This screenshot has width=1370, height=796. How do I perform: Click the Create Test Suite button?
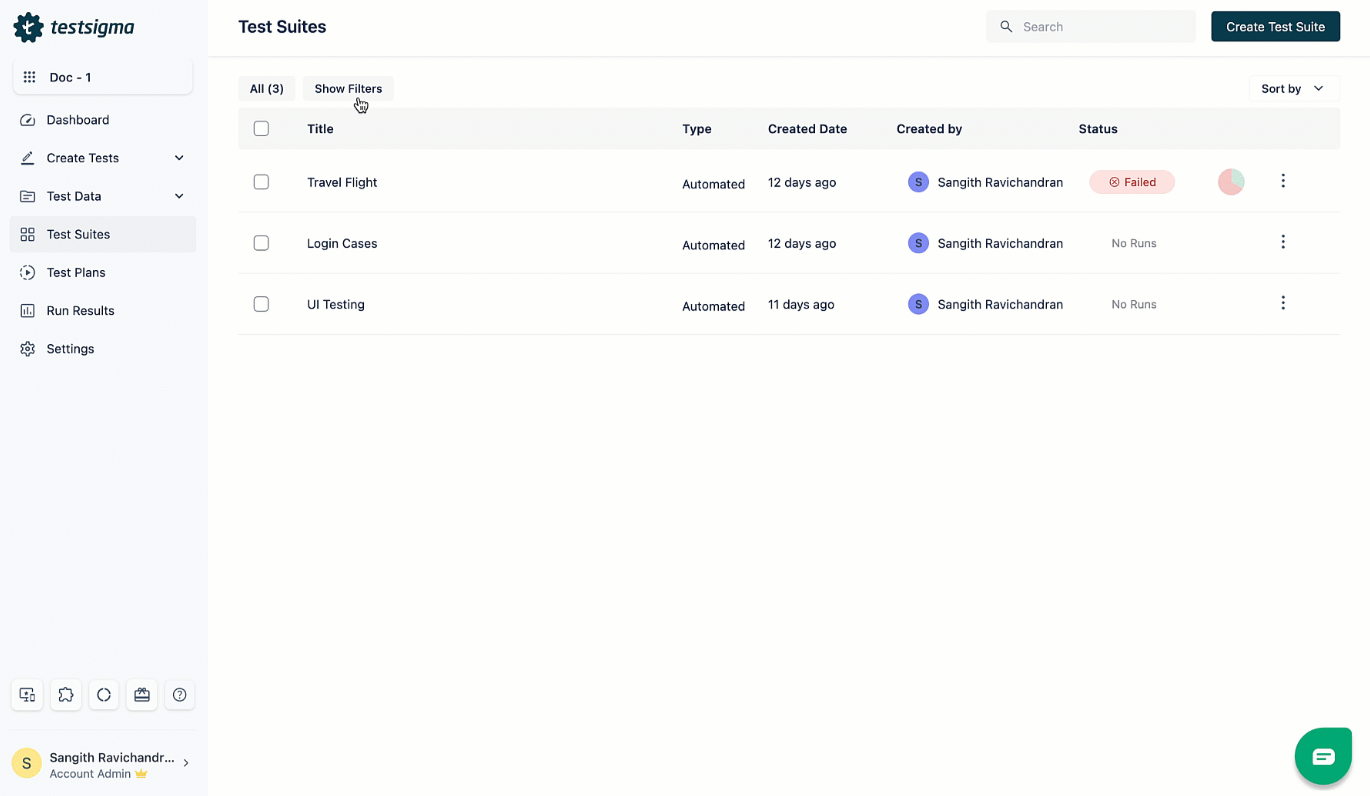pyautogui.click(x=1275, y=27)
